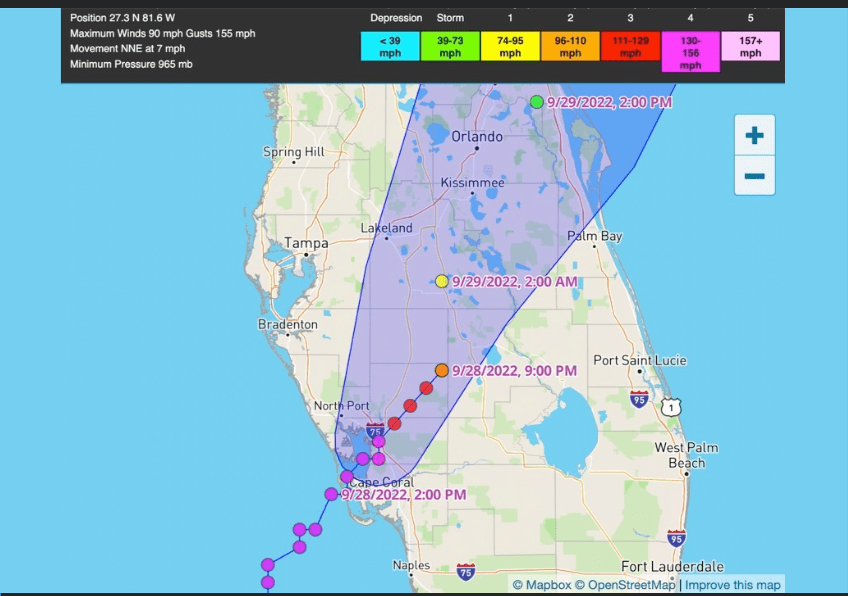
Task: Click the orange track marker for 9/28/2022 9:00 PM
Action: pyautogui.click(x=442, y=370)
